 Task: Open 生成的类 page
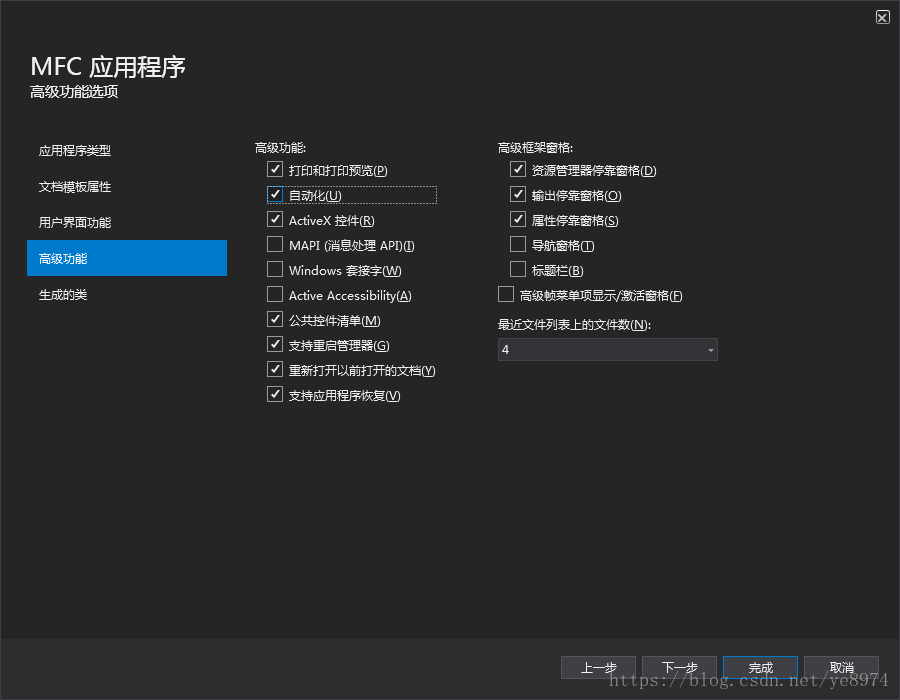(x=127, y=294)
